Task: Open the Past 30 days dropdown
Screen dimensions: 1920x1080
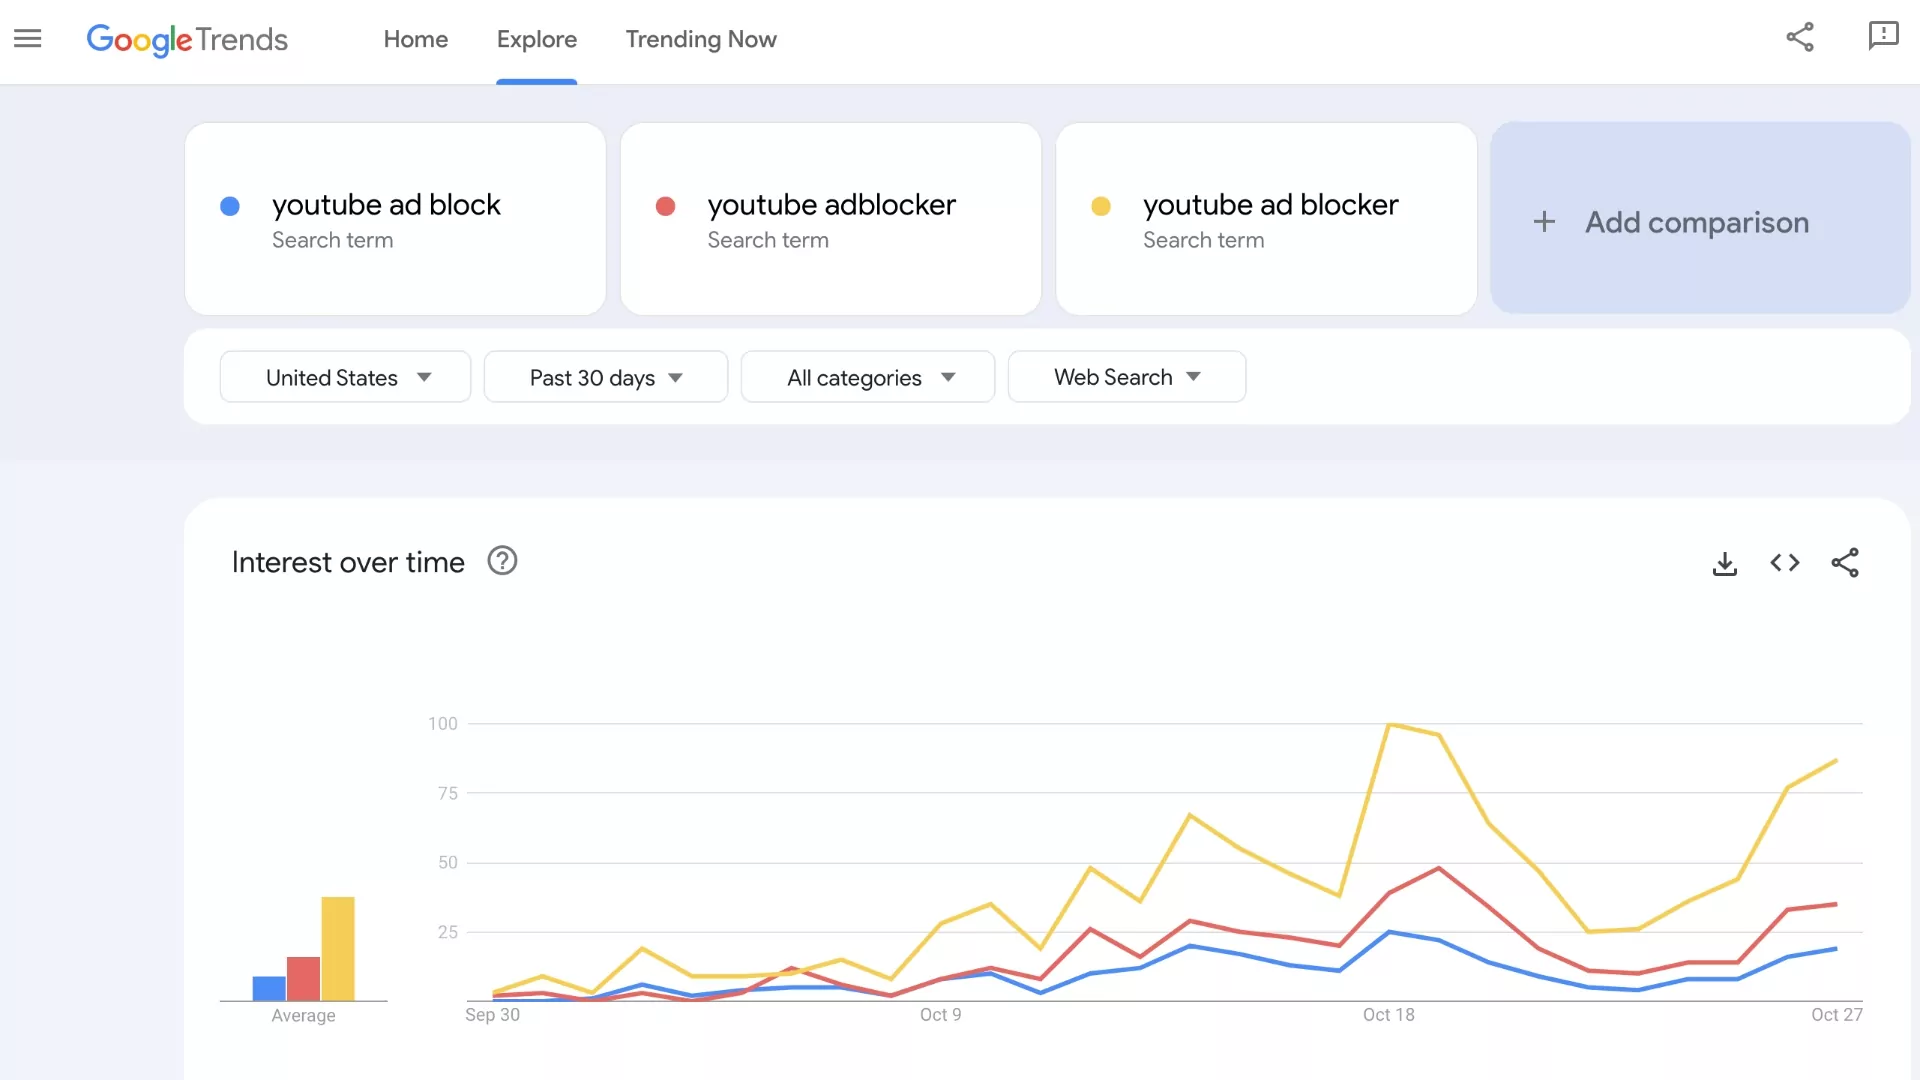Action: (605, 377)
